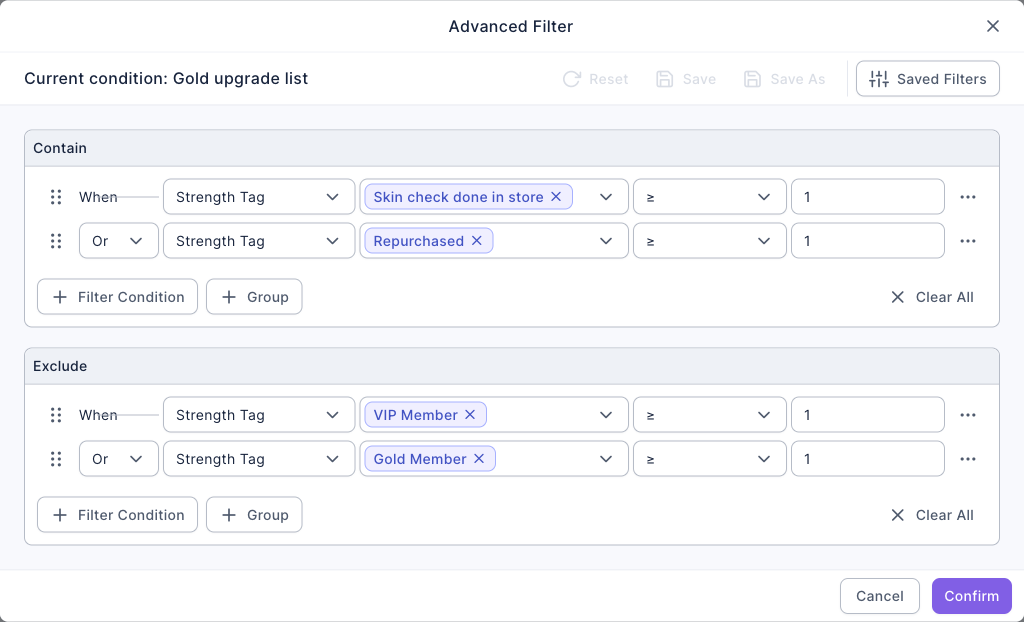The width and height of the screenshot is (1024, 622).
Task: Open ≥ comparison dropdown in Skin check row
Action: point(710,197)
